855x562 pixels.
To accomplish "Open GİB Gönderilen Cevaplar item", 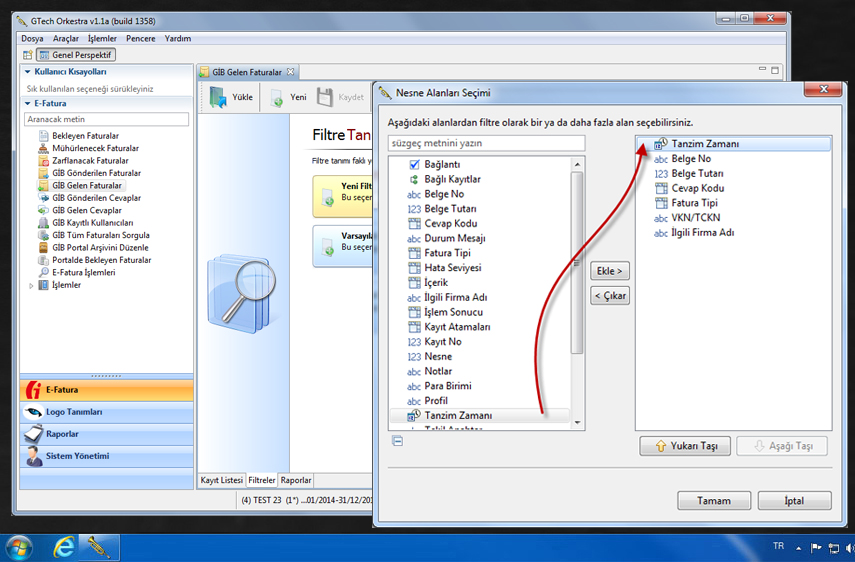I will 90,198.
